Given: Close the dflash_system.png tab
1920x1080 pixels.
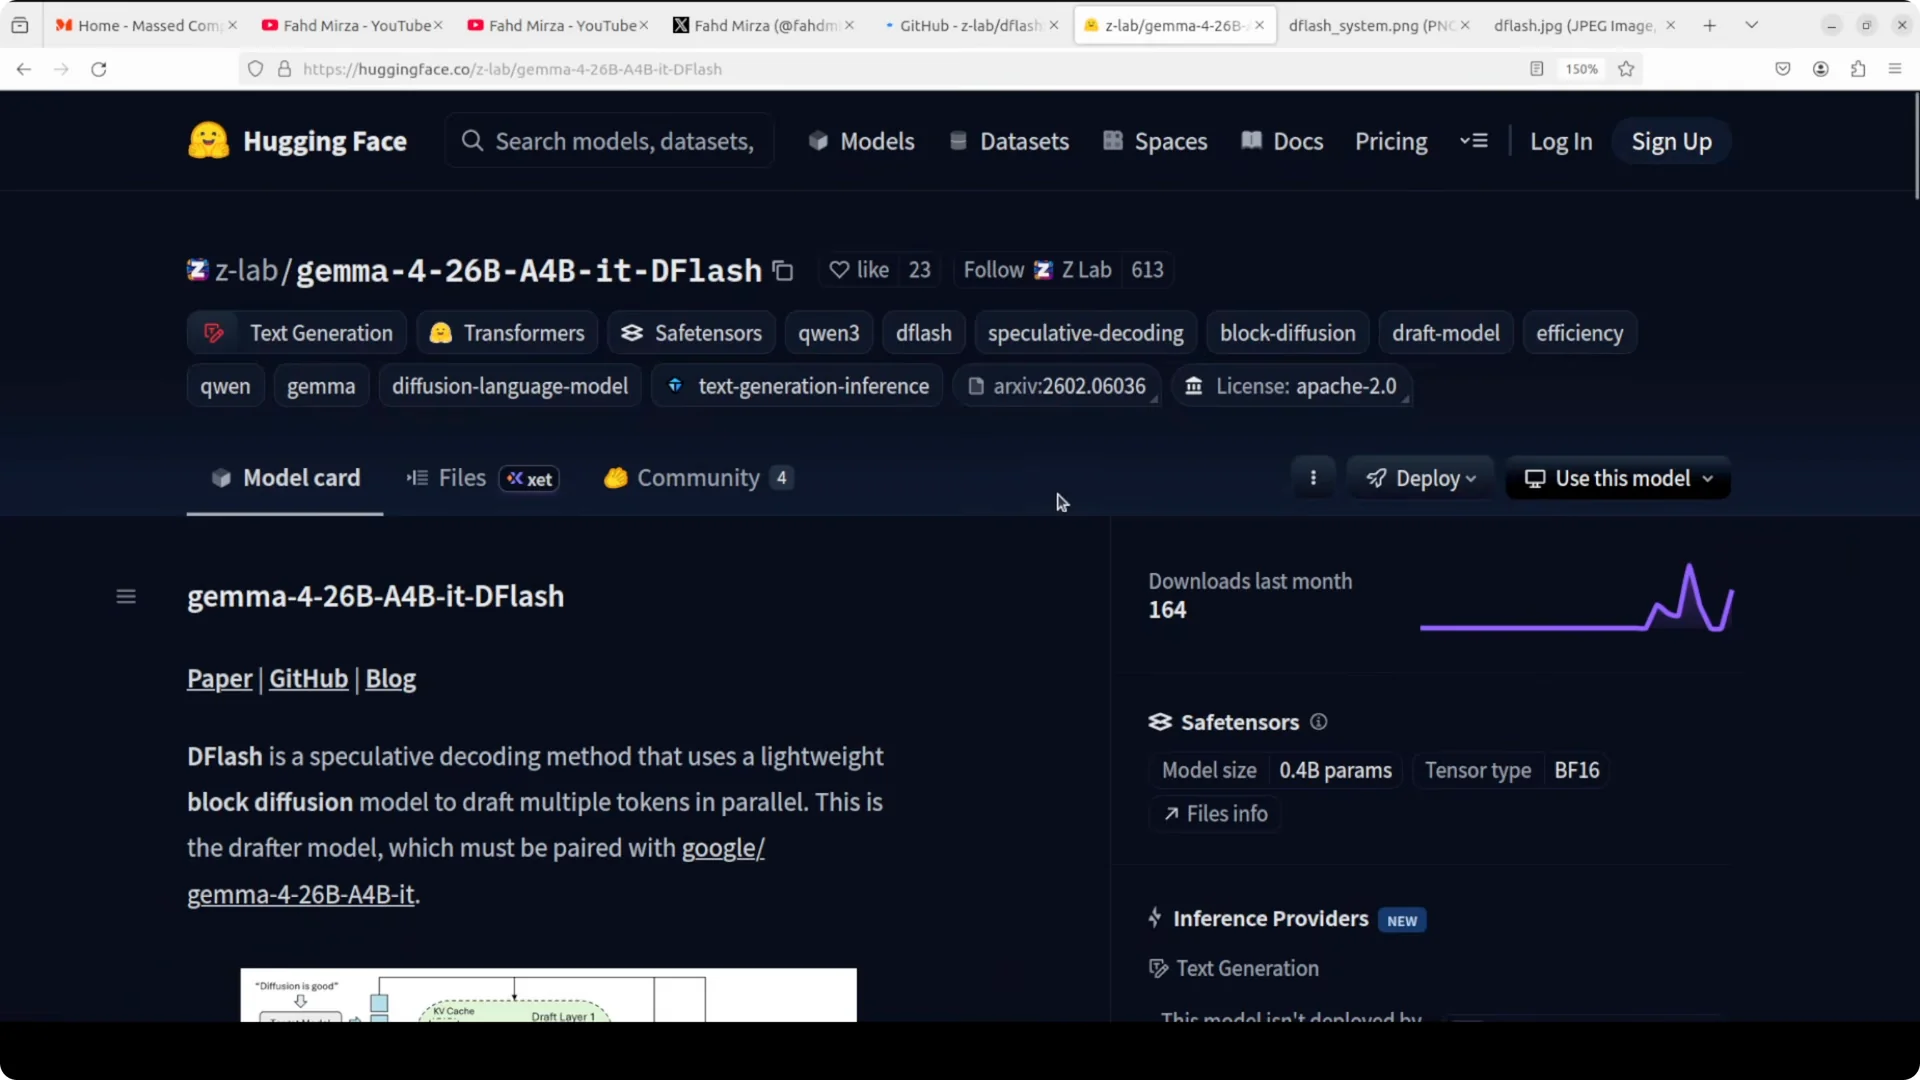Looking at the screenshot, I should (x=1465, y=25).
